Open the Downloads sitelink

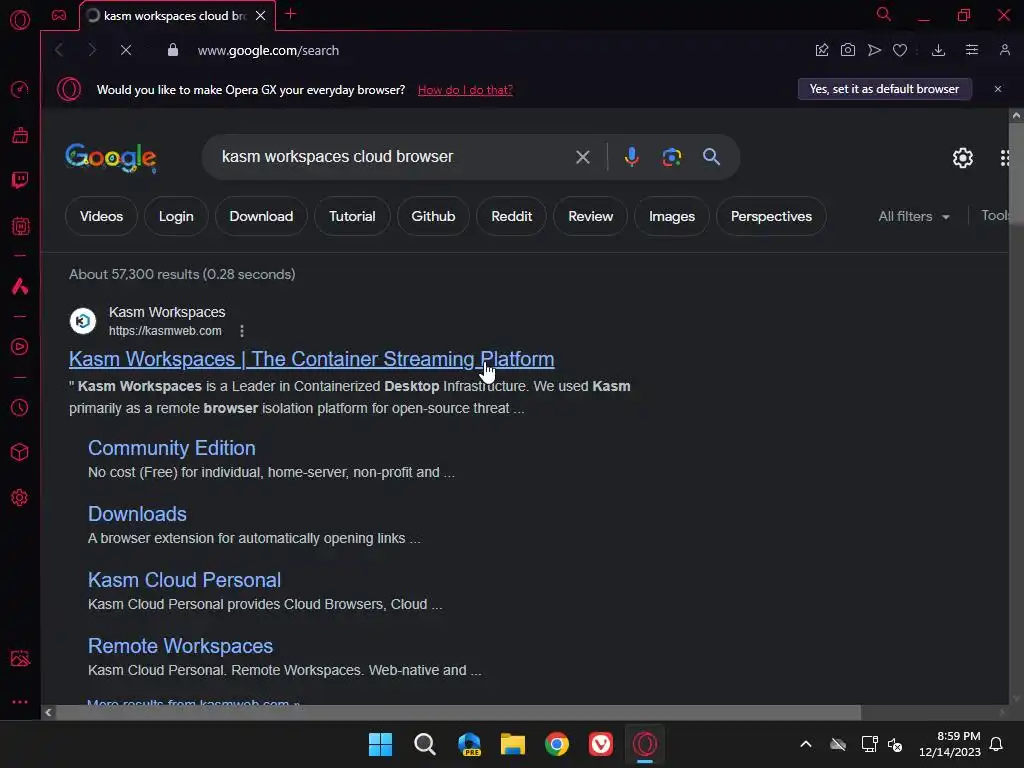pos(137,514)
